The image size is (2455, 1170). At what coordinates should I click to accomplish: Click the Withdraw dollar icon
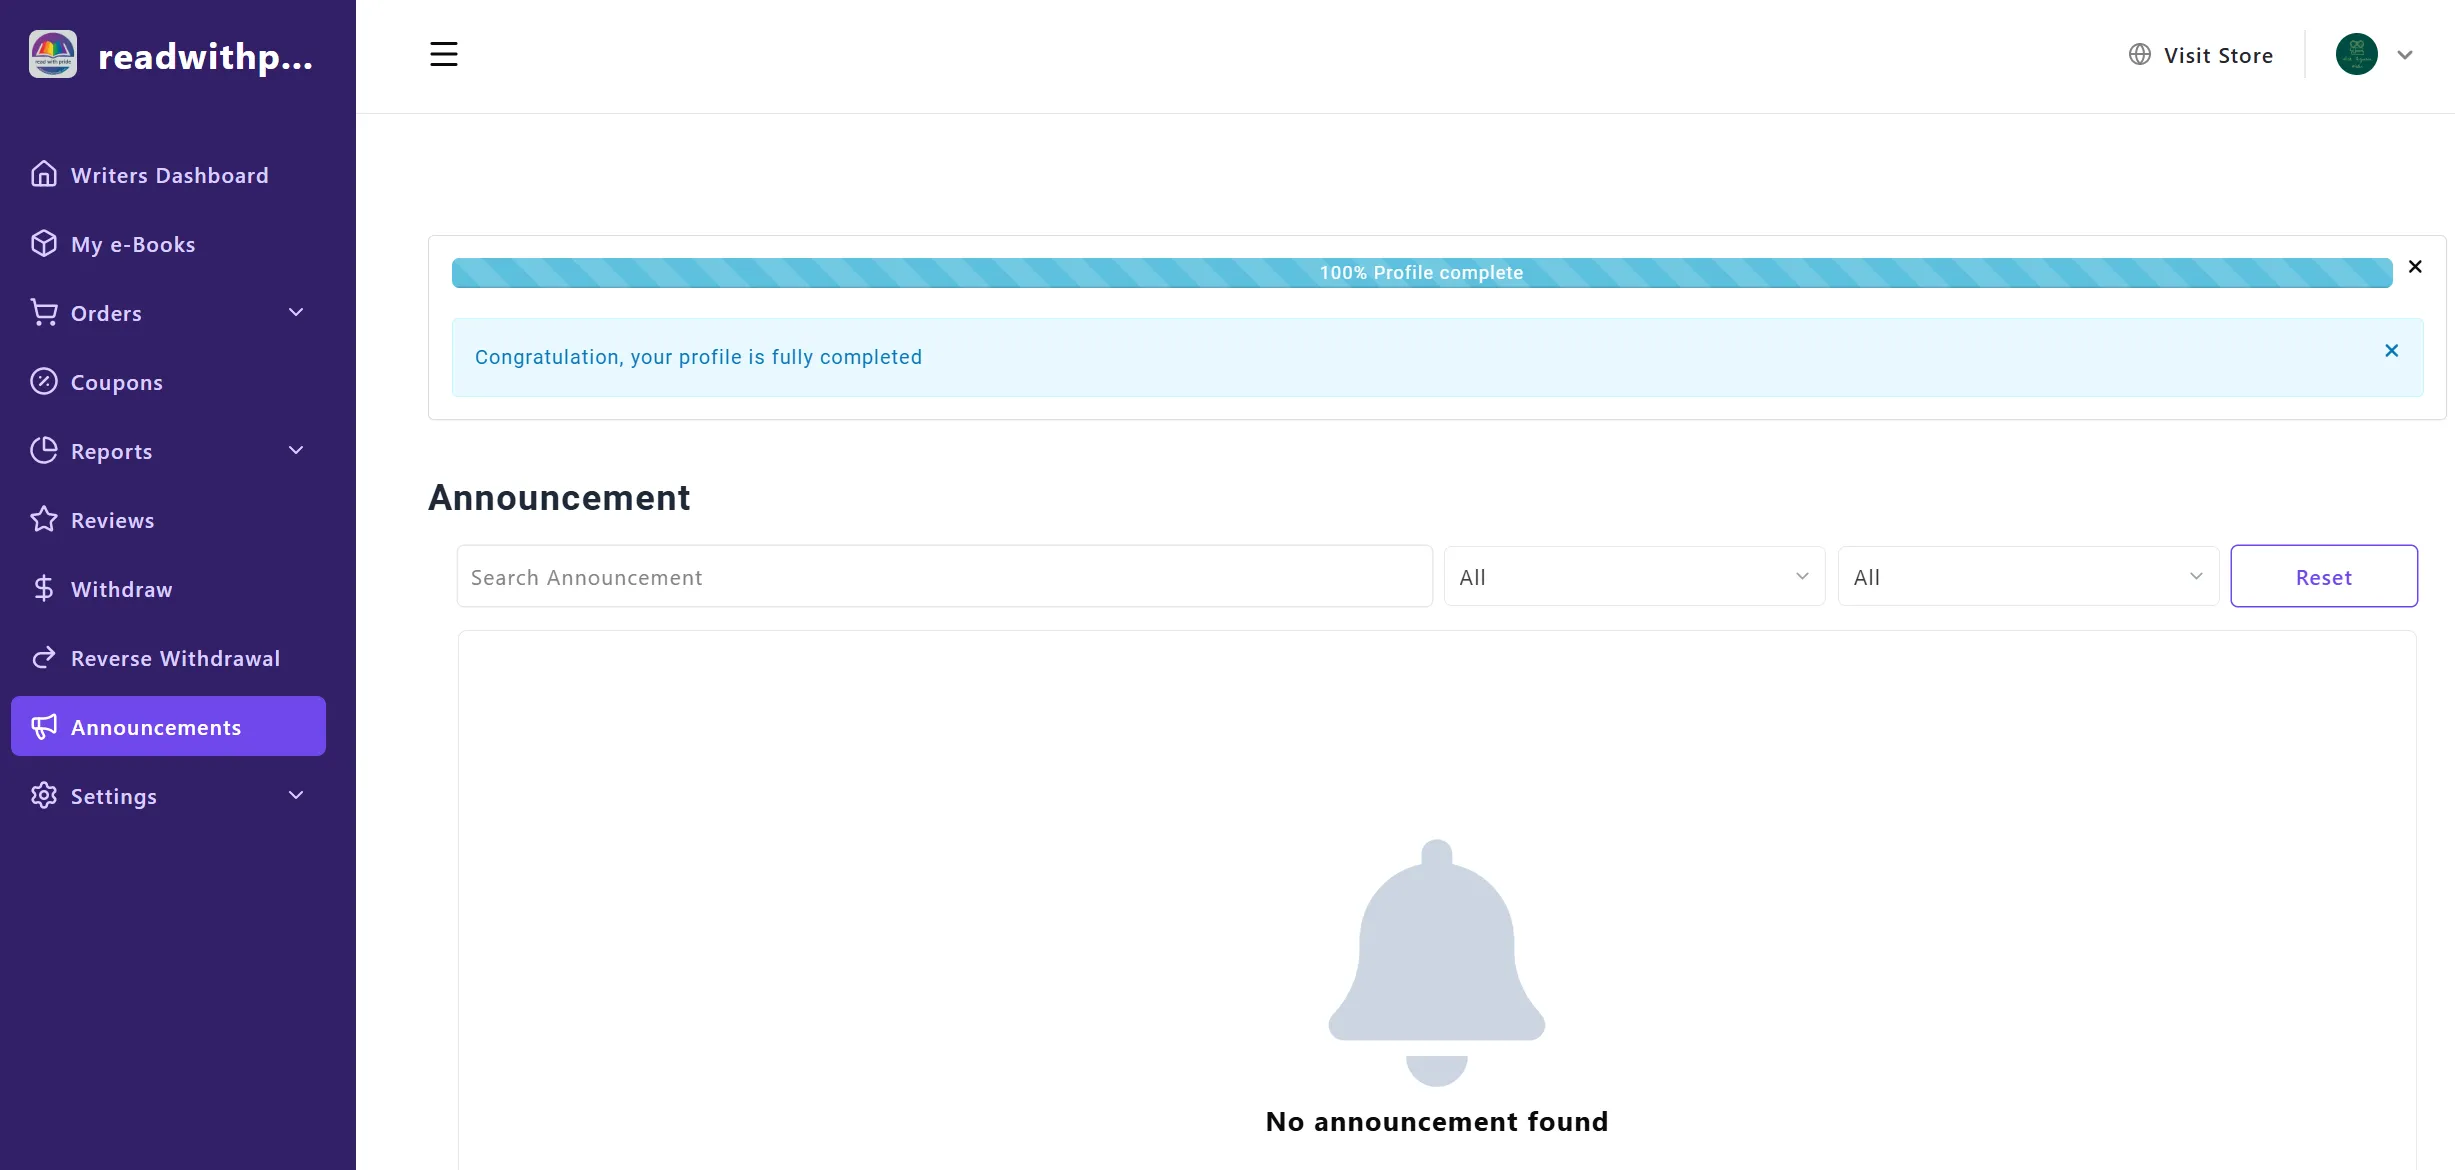pyautogui.click(x=44, y=589)
